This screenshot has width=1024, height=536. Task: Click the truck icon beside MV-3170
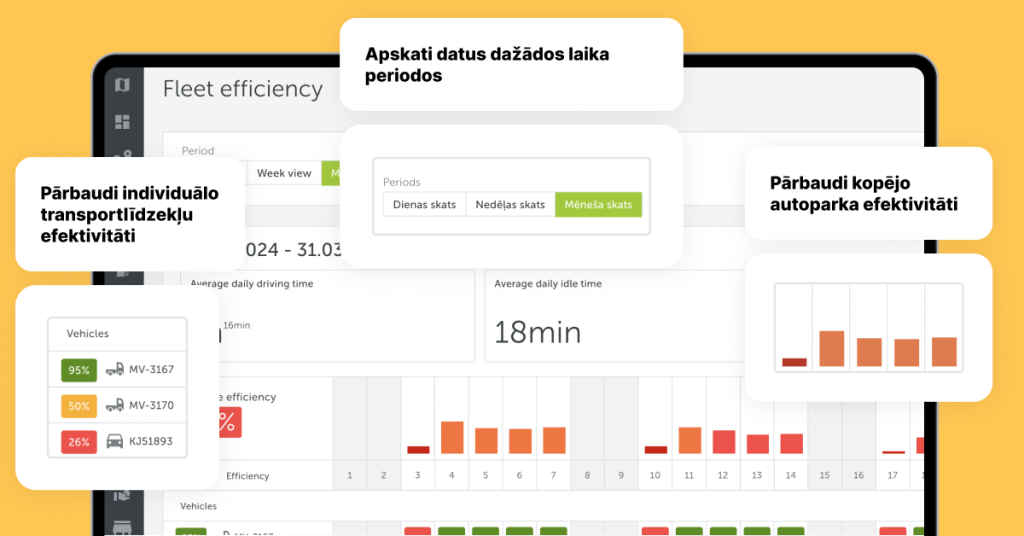click(115, 406)
